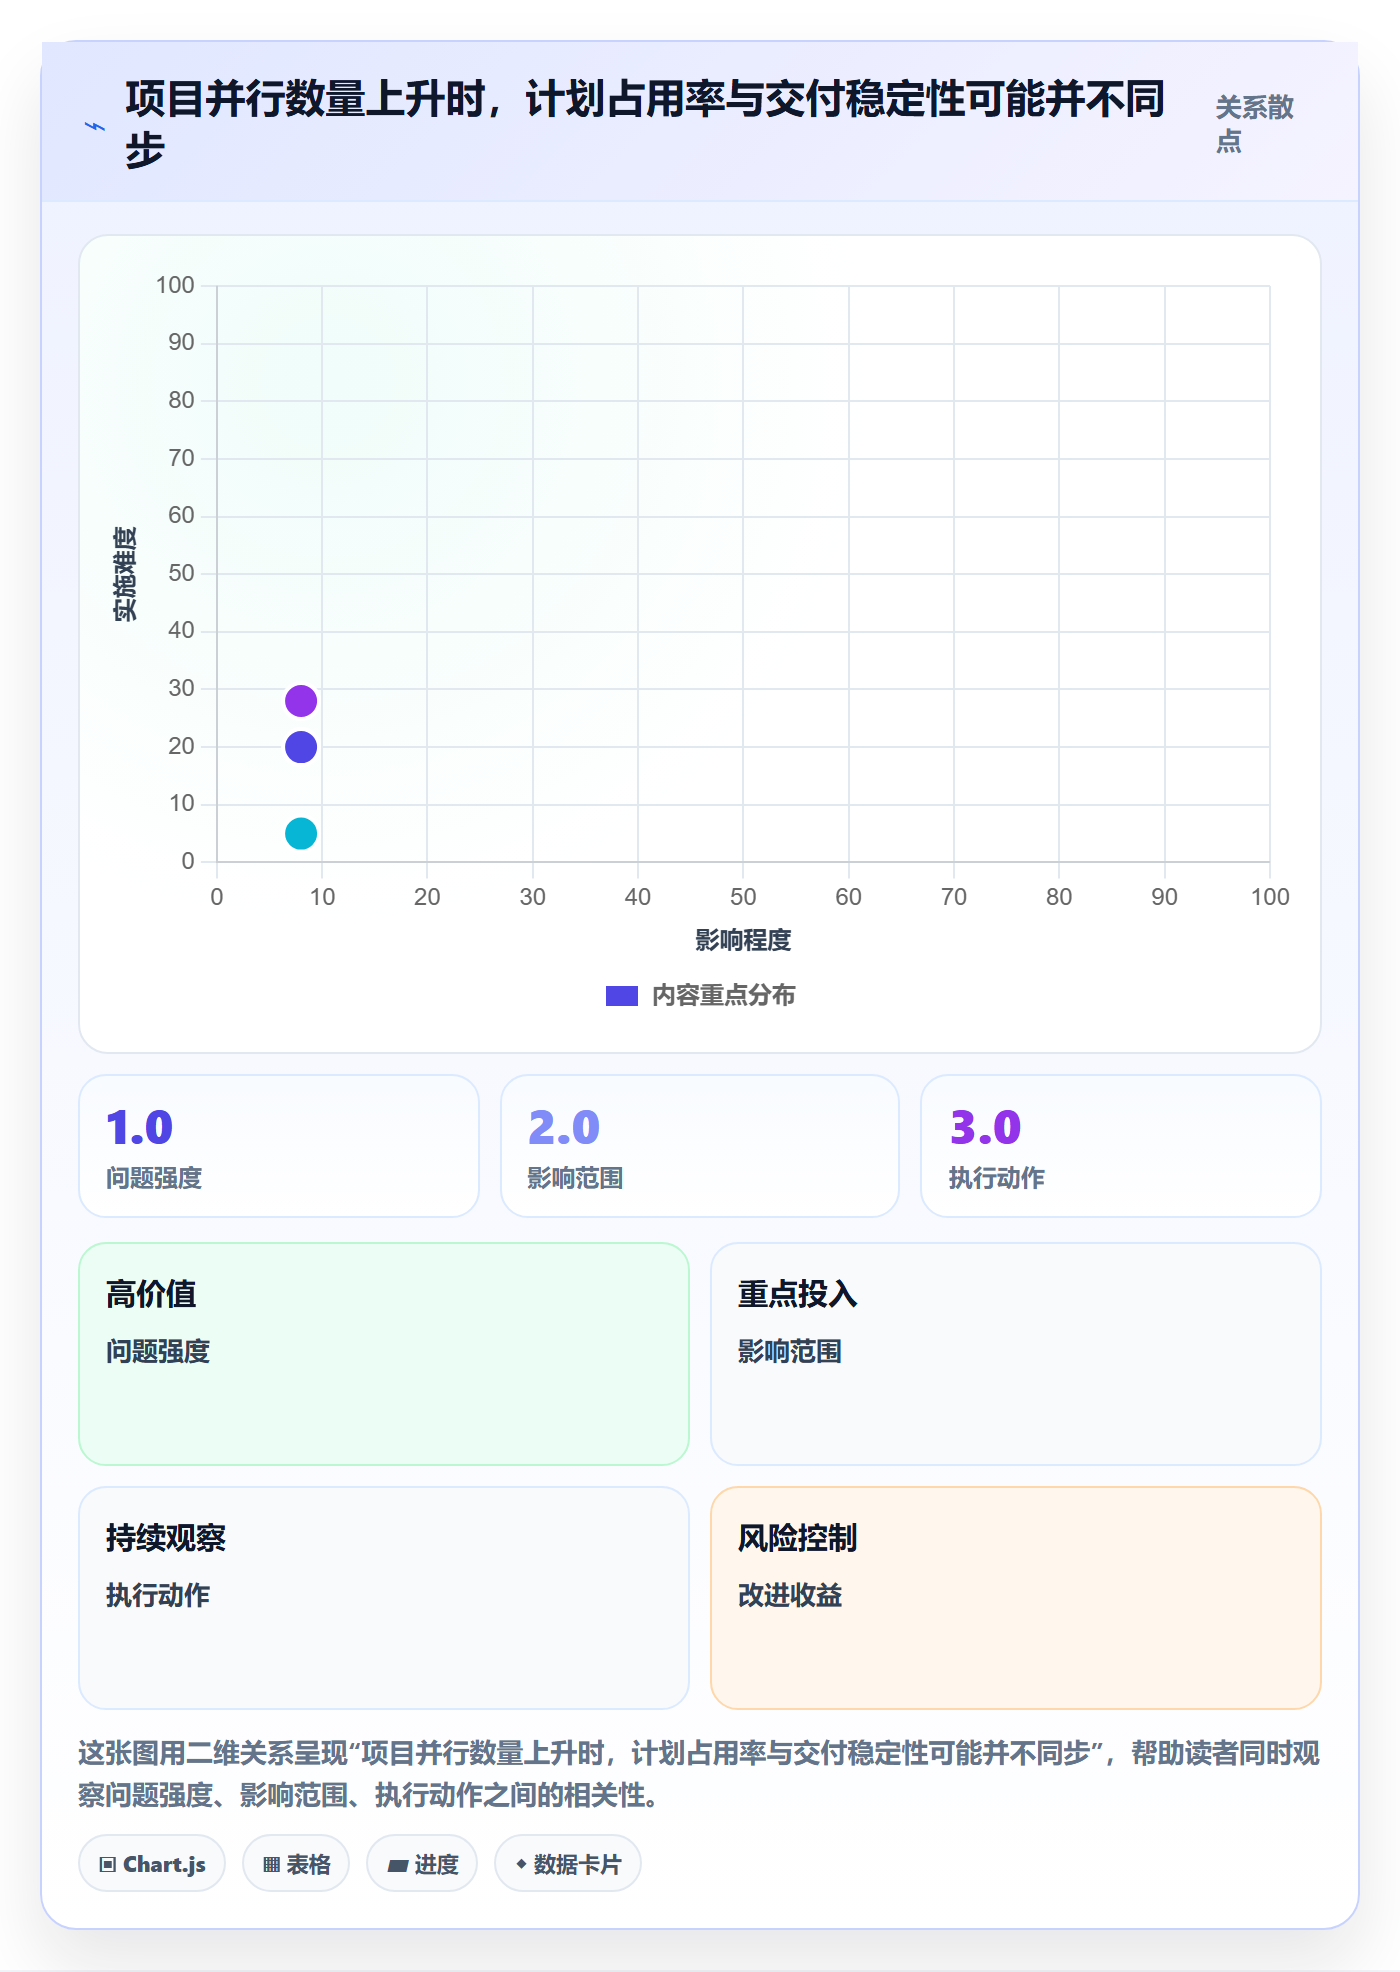The width and height of the screenshot is (1400, 1972).
Task: Choose the 持续观察 quadrant card
Action: tap(384, 1598)
